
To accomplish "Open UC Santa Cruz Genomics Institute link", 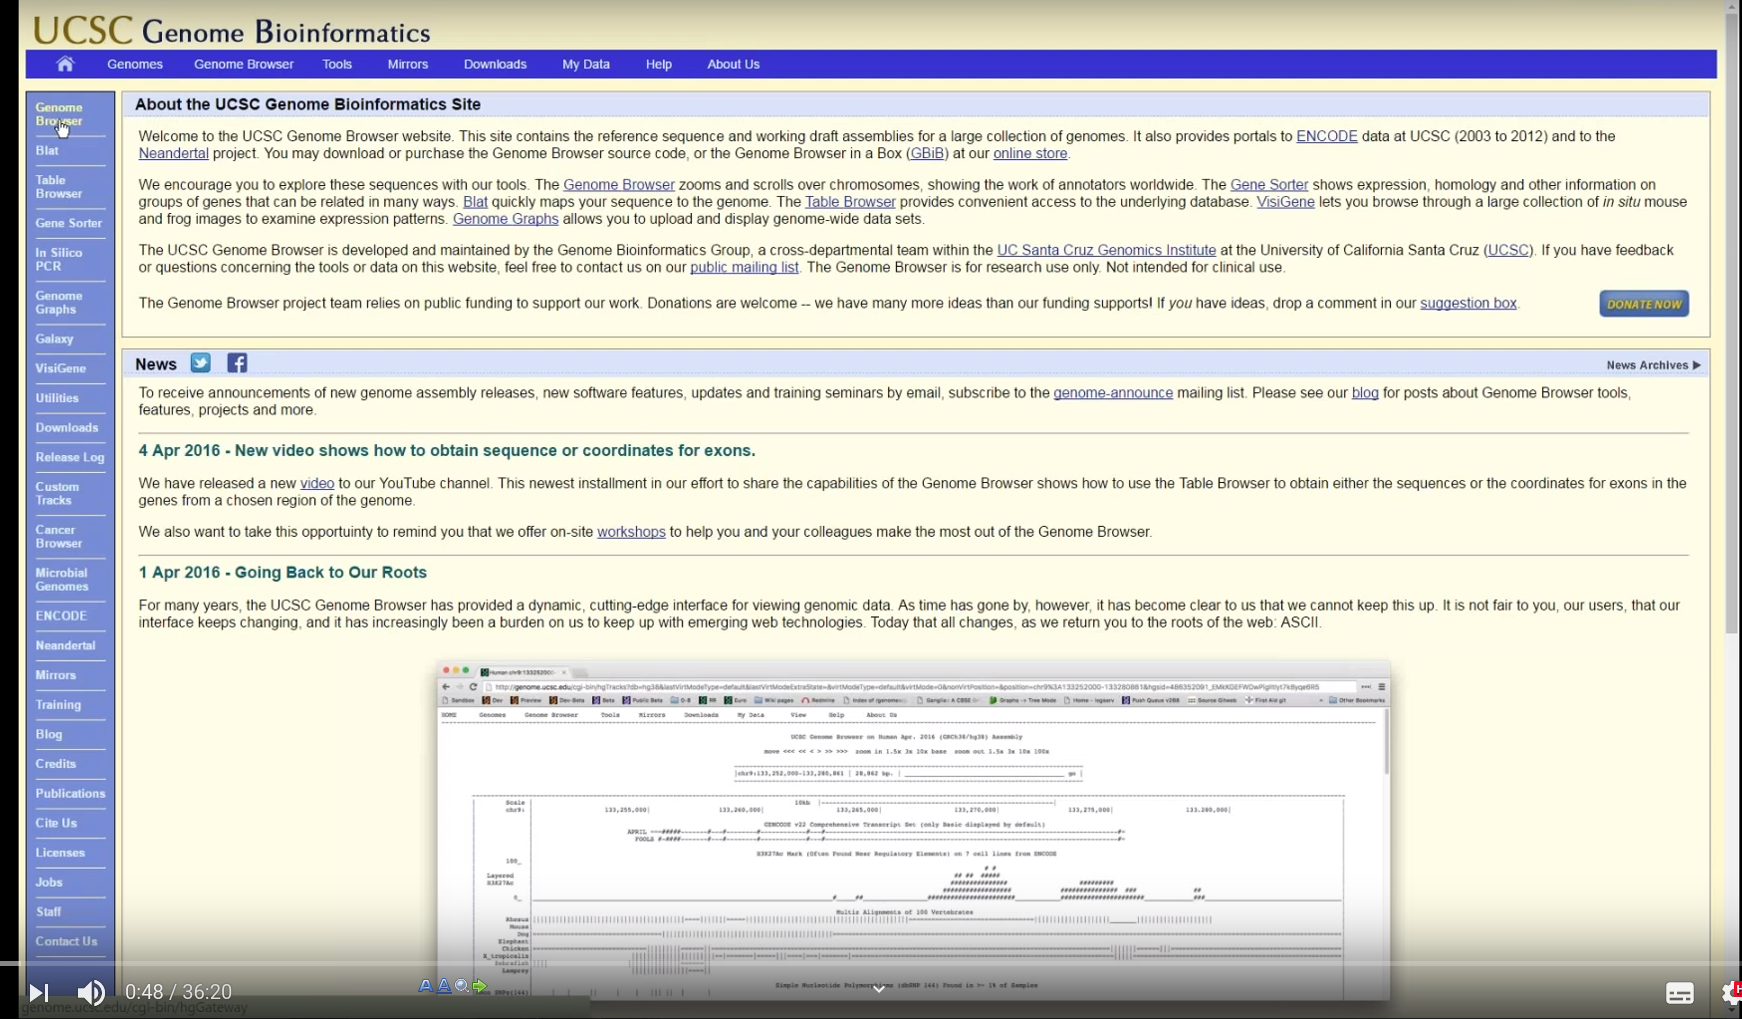I will coord(1106,251).
